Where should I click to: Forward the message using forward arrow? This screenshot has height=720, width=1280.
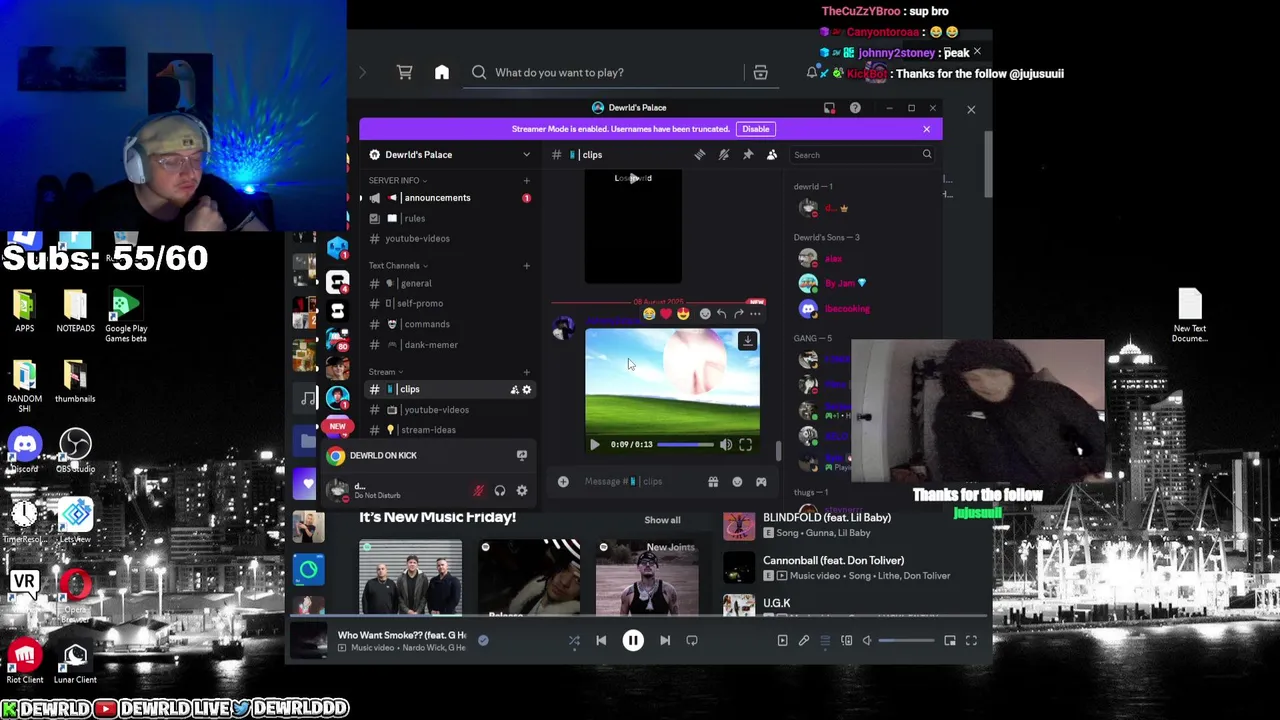[x=738, y=314]
